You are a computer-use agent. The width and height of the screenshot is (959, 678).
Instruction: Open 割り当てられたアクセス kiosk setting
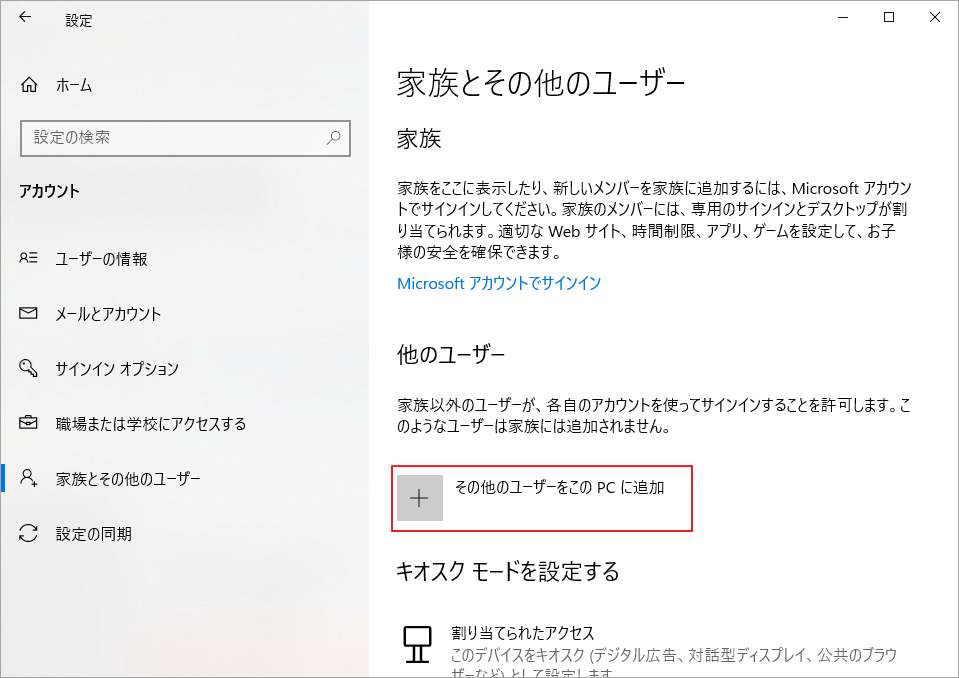648,649
